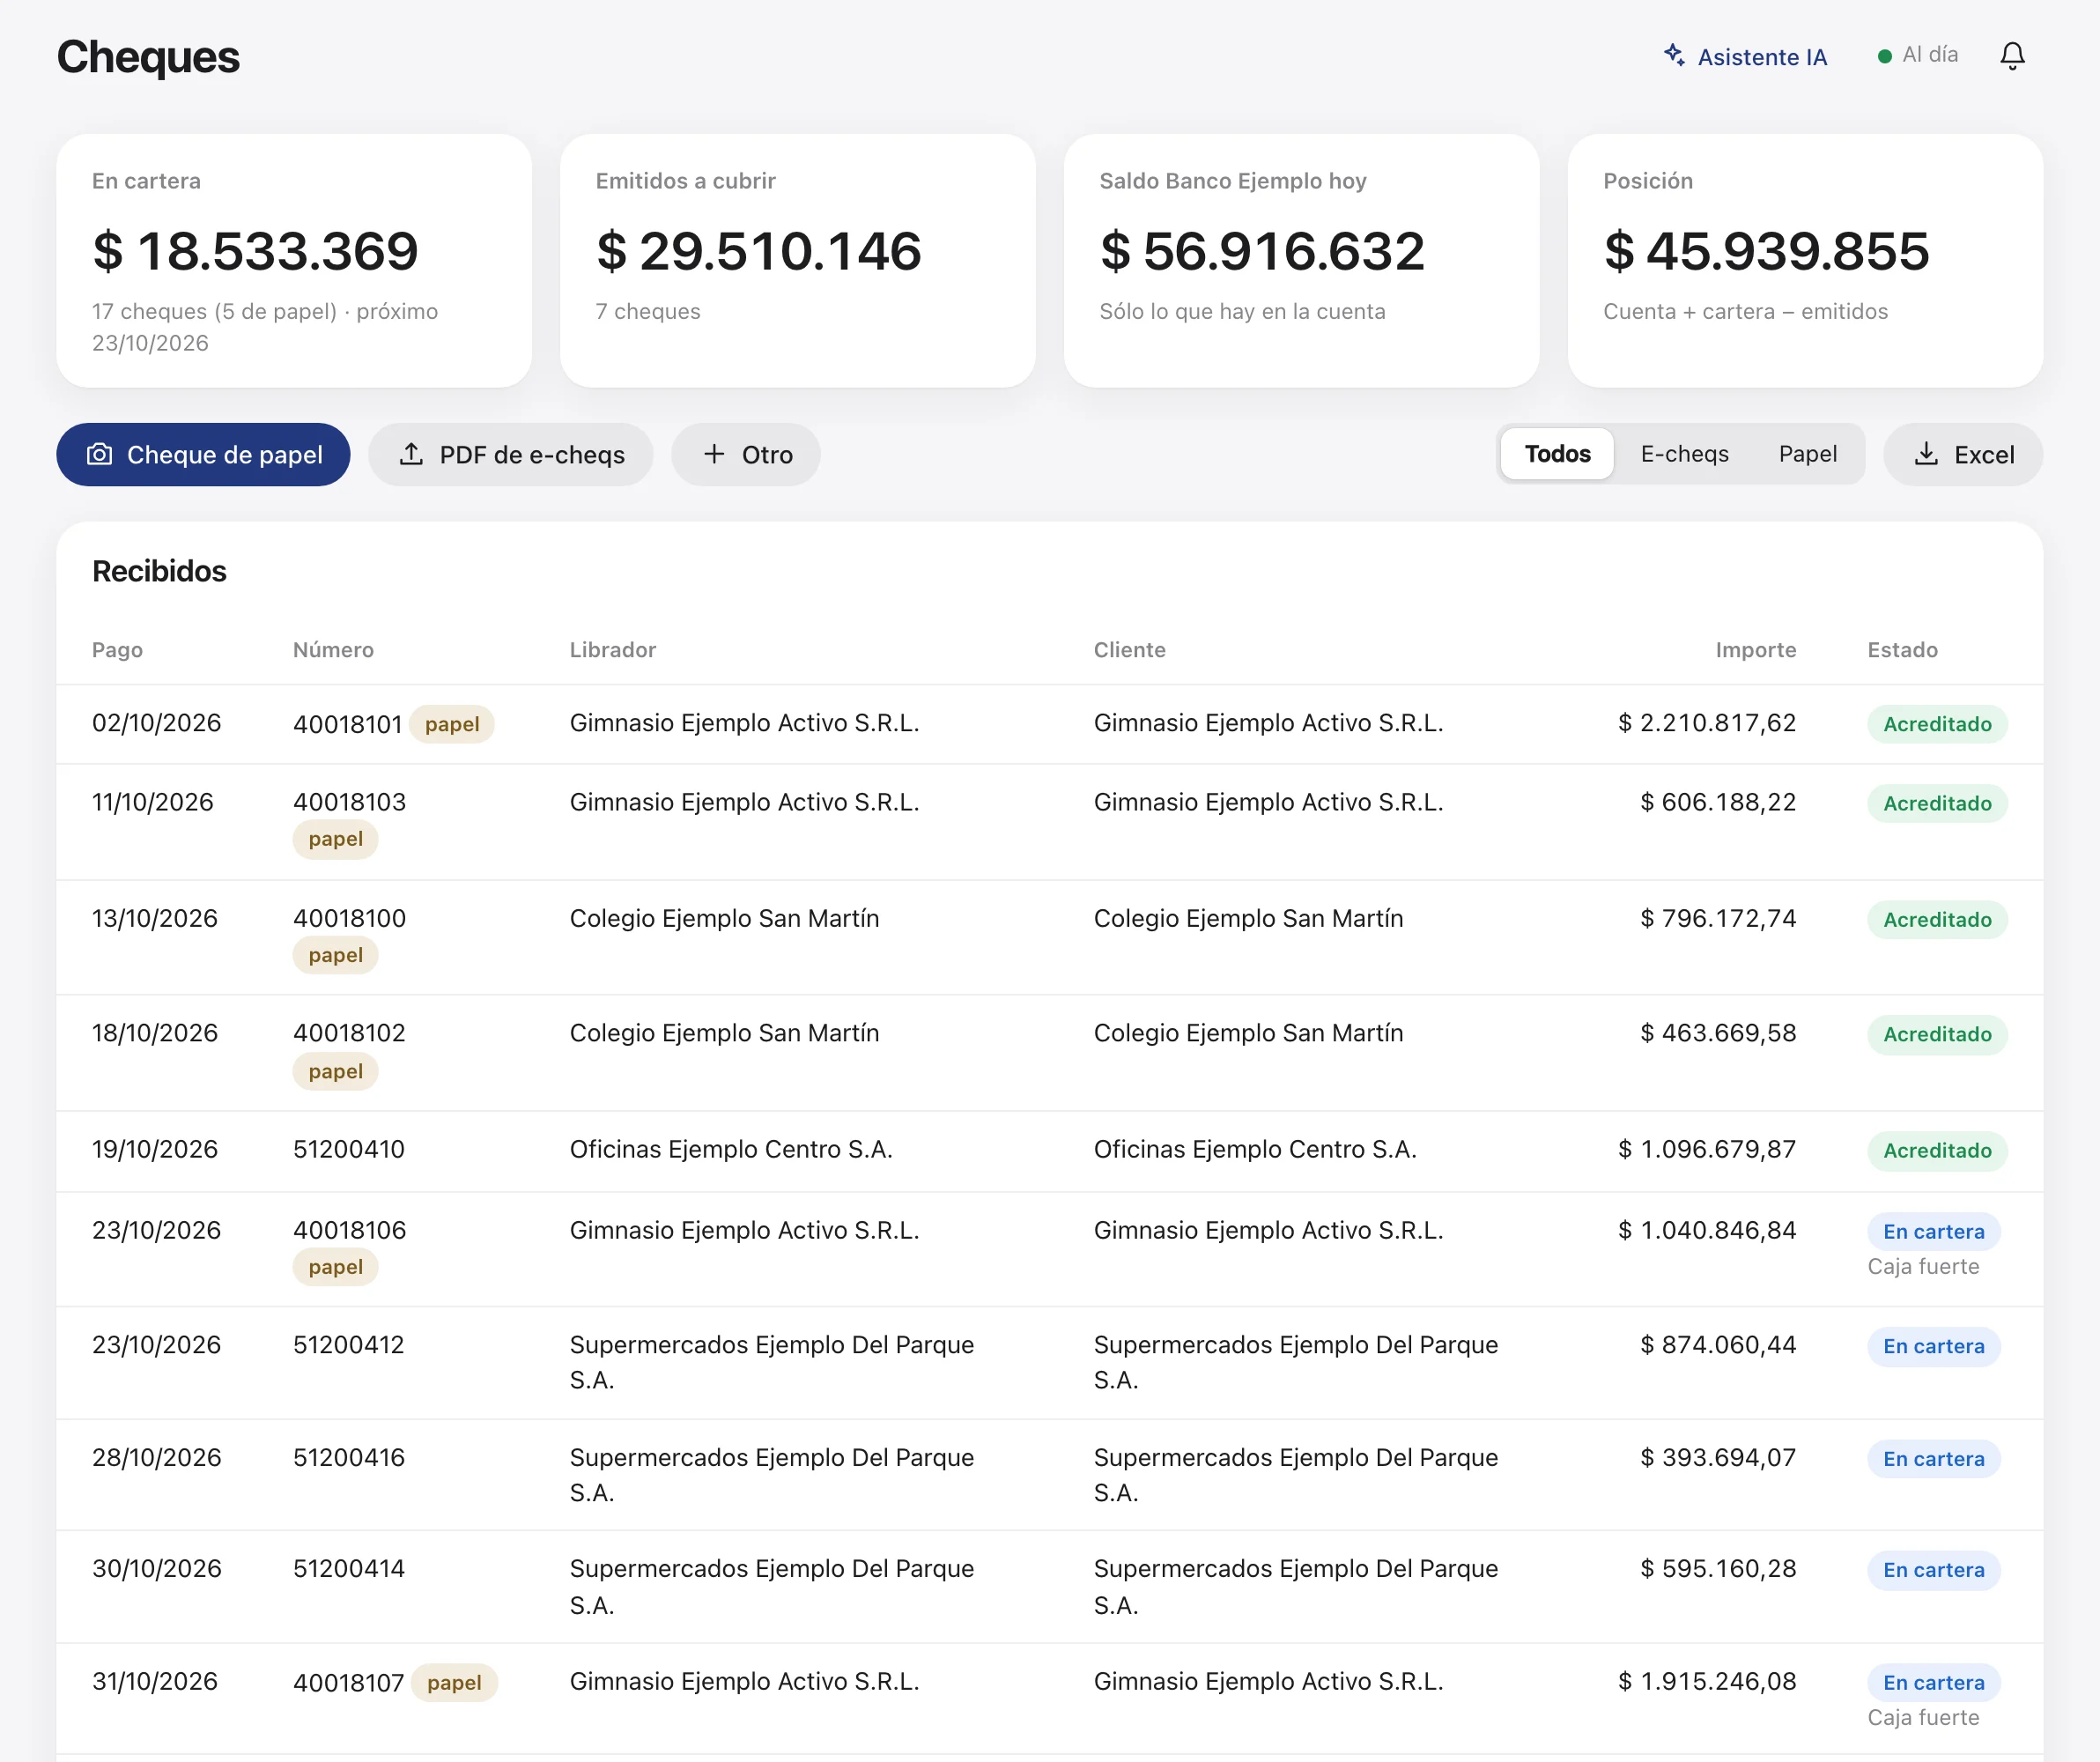Click the Saldo Banco Ejemplo hoy amount

click(x=1262, y=251)
